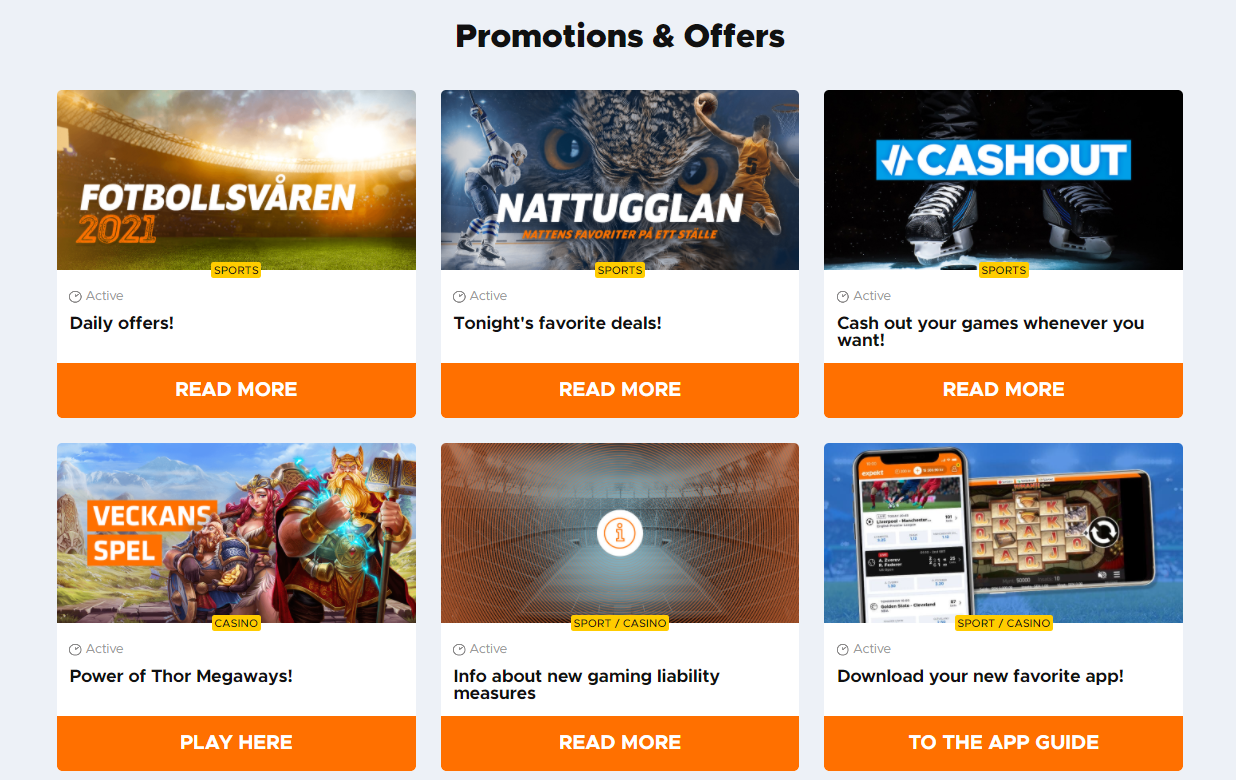1236x780 pixels.
Task: Open the Cashout banner image
Action: click(1003, 180)
